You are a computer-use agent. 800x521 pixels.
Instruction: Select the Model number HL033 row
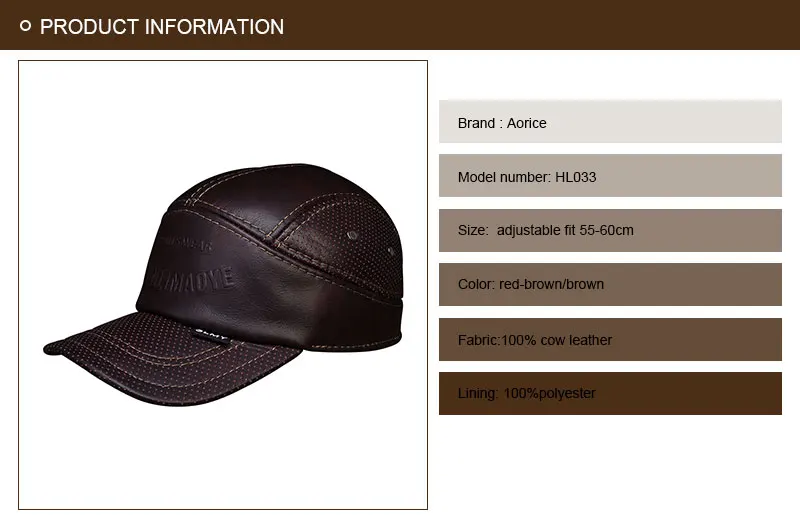point(610,176)
